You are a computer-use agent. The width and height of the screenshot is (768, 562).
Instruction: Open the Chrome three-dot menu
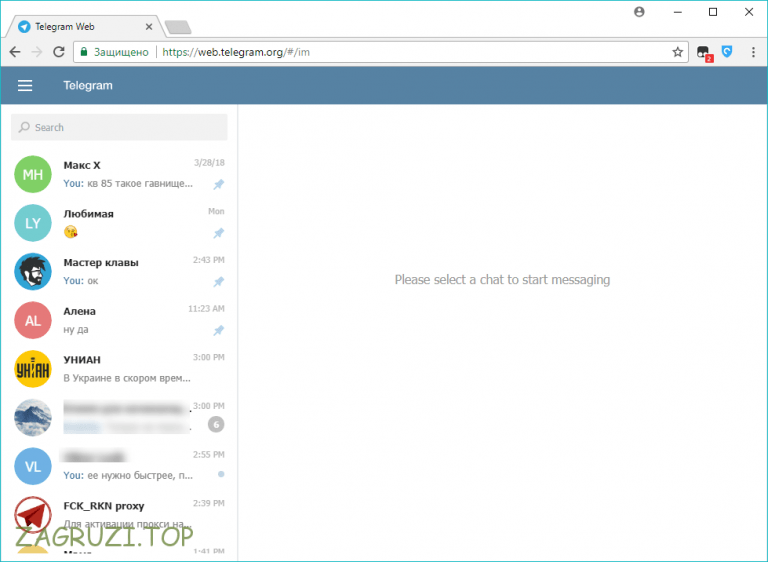coord(753,52)
